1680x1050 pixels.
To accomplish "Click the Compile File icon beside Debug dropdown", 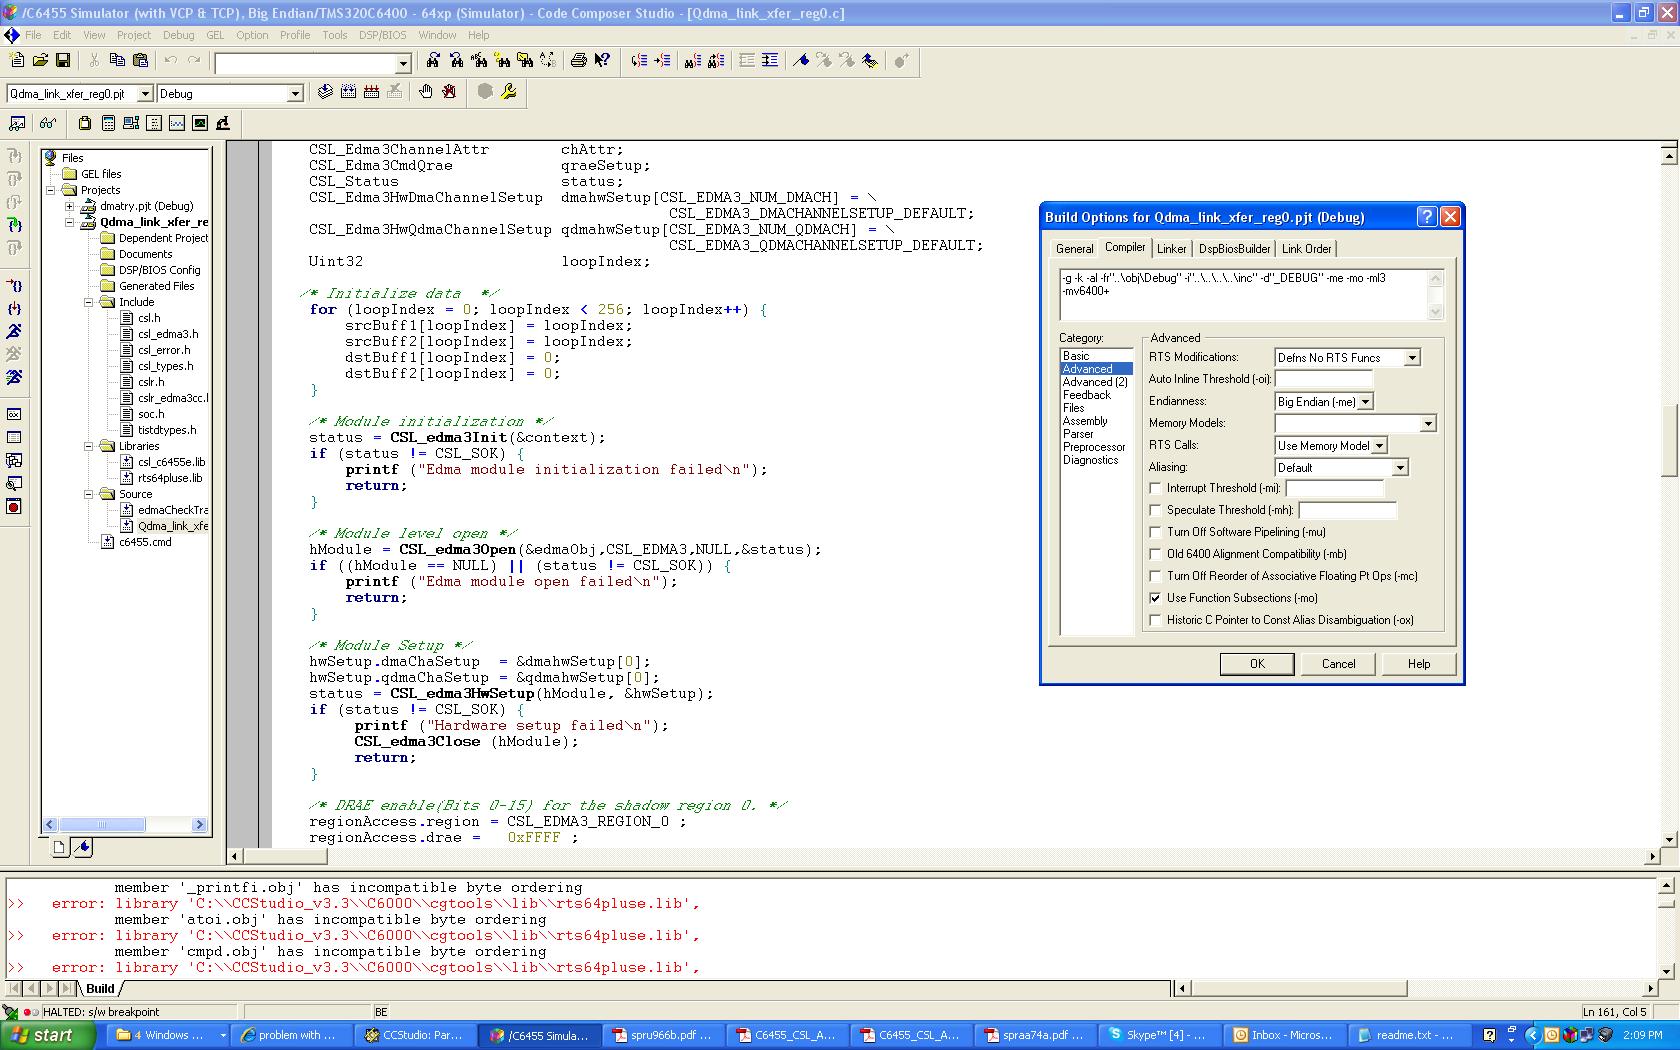I will 325,92.
